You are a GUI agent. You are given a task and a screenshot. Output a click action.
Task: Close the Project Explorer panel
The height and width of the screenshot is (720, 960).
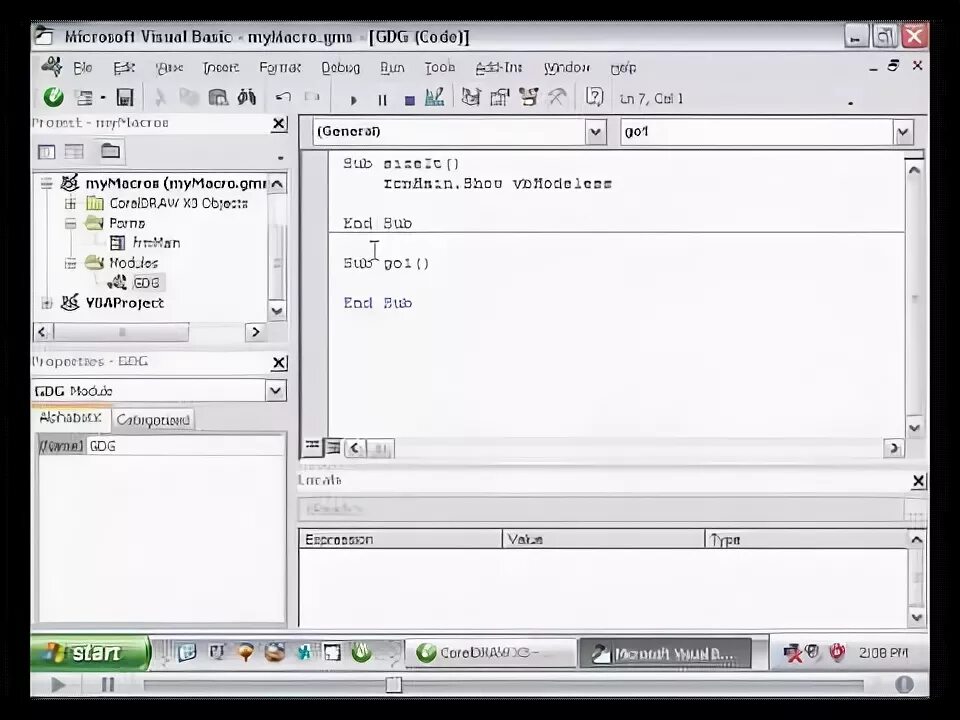[279, 124]
